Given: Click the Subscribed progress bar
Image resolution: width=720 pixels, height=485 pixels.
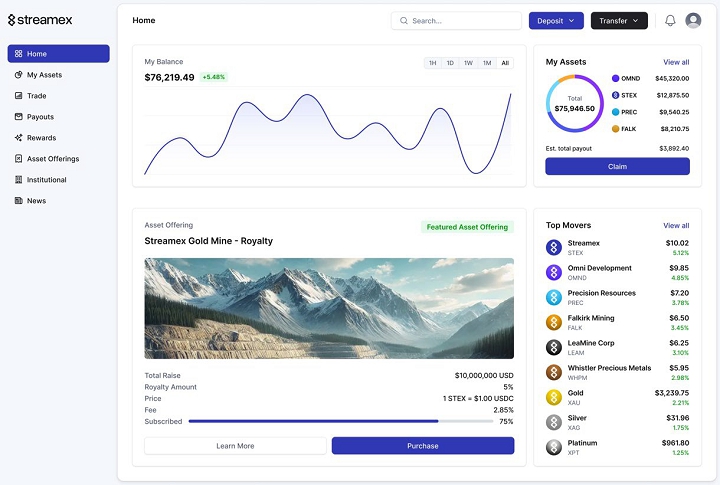Looking at the screenshot, I should 340,422.
